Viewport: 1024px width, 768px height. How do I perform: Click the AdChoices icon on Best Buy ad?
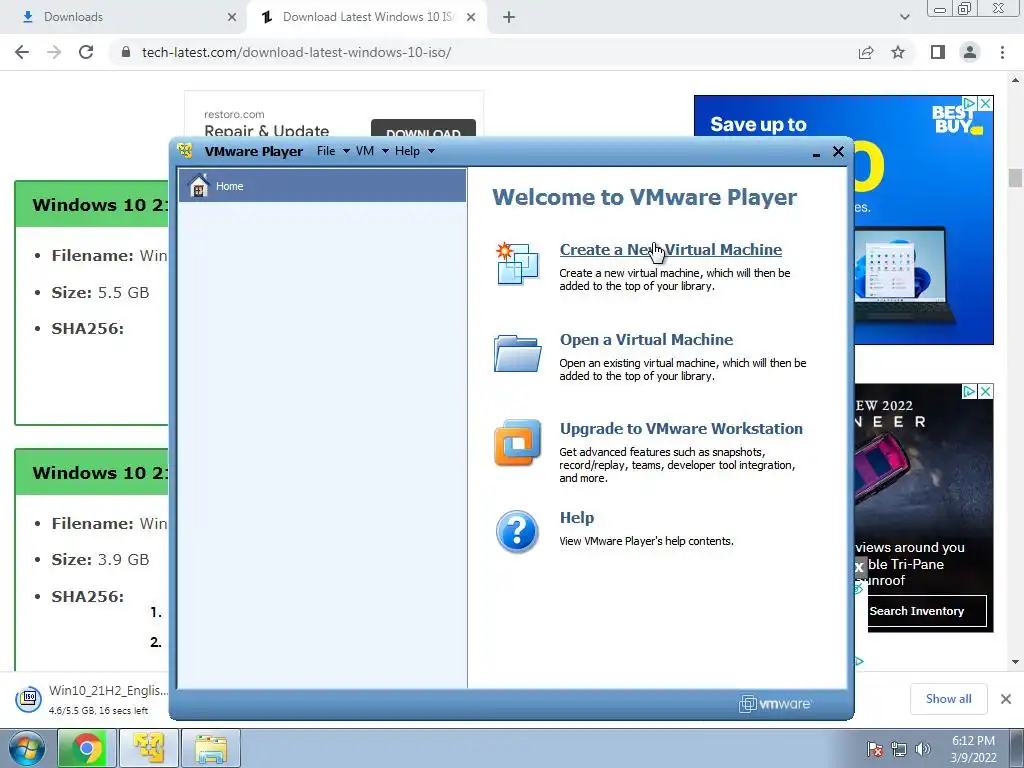pos(970,103)
